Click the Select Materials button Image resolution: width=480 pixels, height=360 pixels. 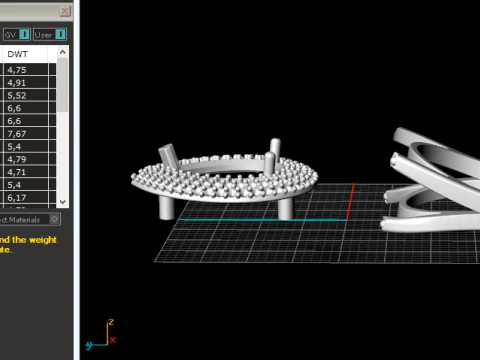click(29, 219)
